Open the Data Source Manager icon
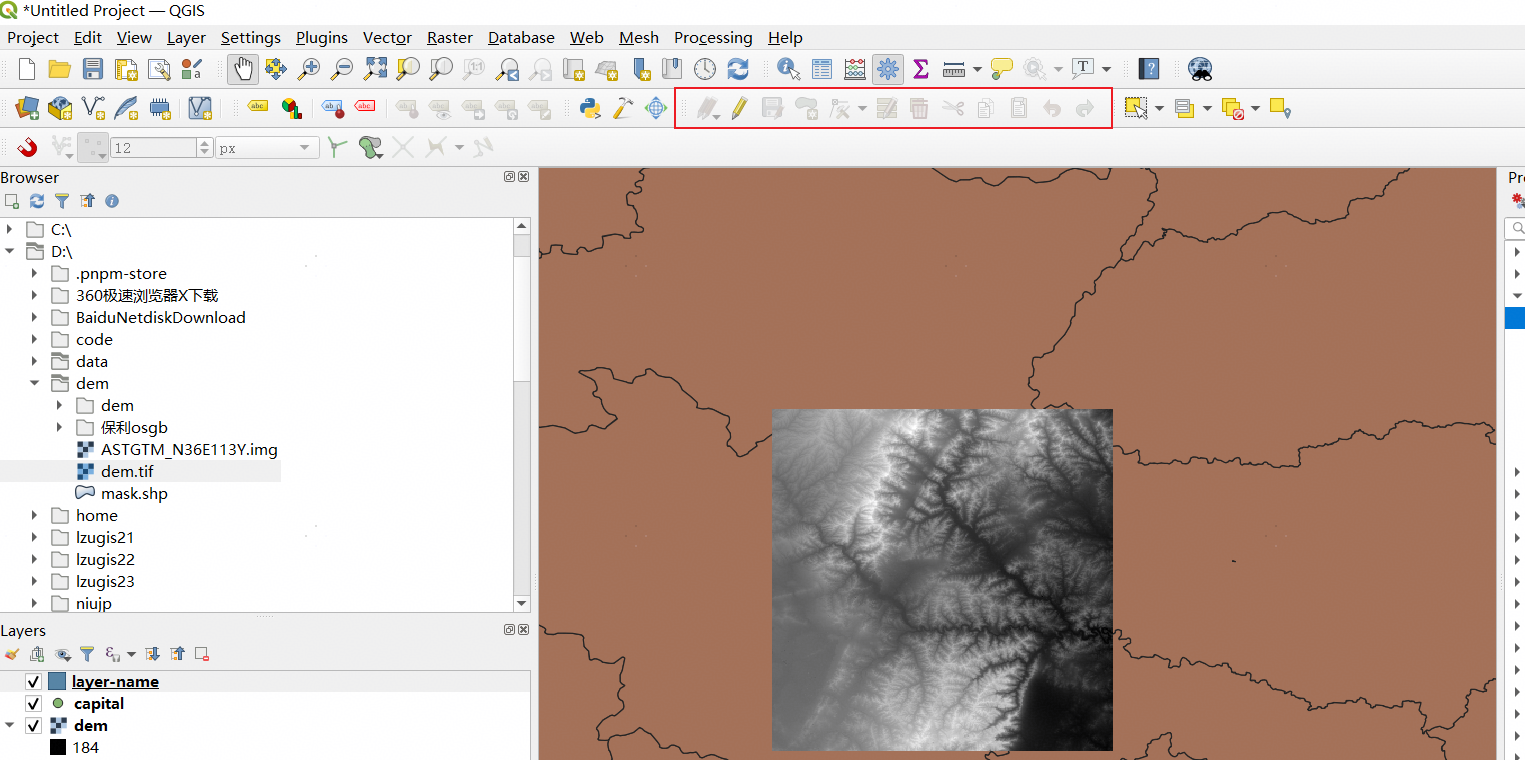The height and width of the screenshot is (760, 1525). pyautogui.click(x=27, y=108)
